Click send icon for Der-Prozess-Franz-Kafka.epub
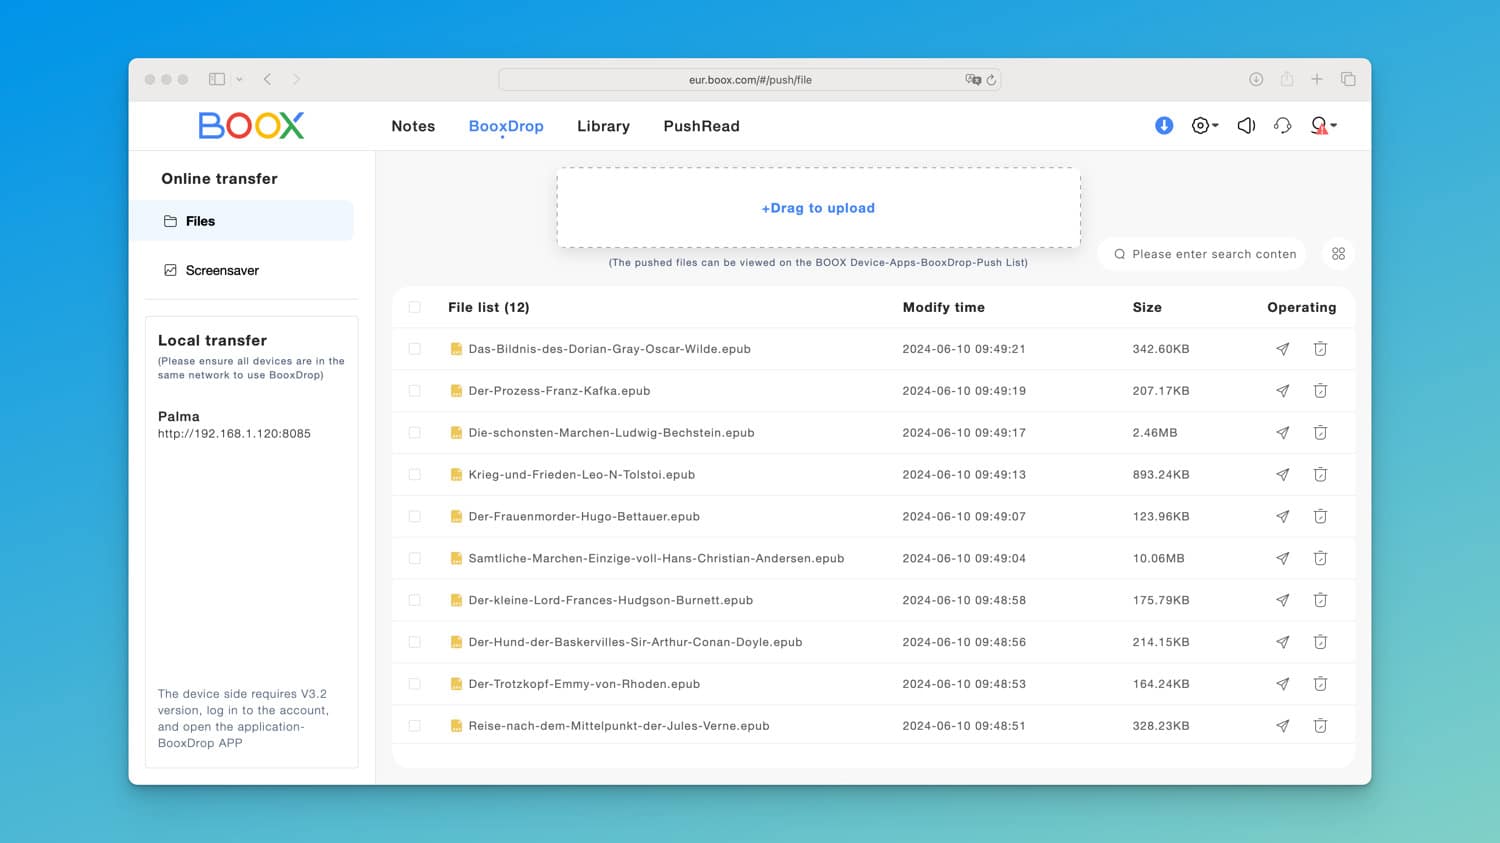This screenshot has height=843, width=1500. pos(1282,391)
